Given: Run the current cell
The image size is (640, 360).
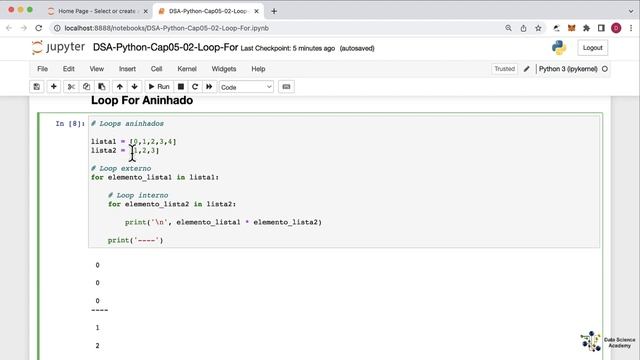Looking at the screenshot, I should coord(159,87).
